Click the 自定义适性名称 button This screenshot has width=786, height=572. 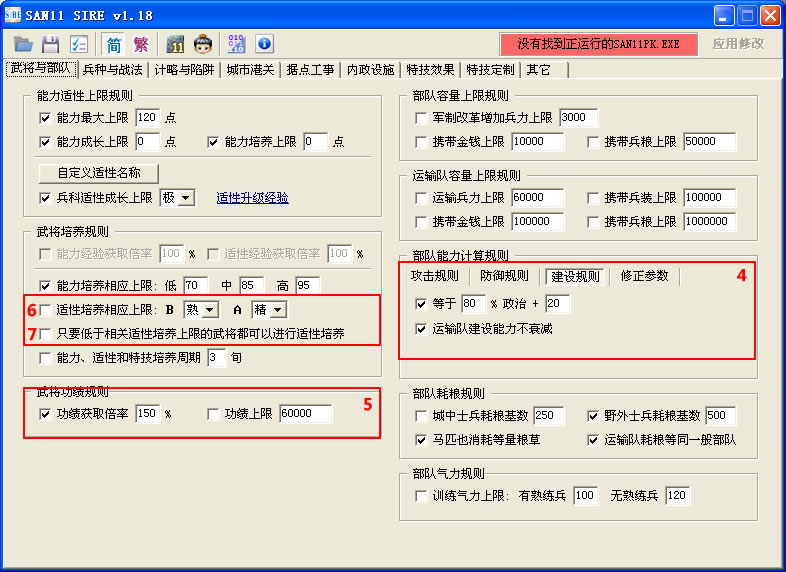point(98,173)
